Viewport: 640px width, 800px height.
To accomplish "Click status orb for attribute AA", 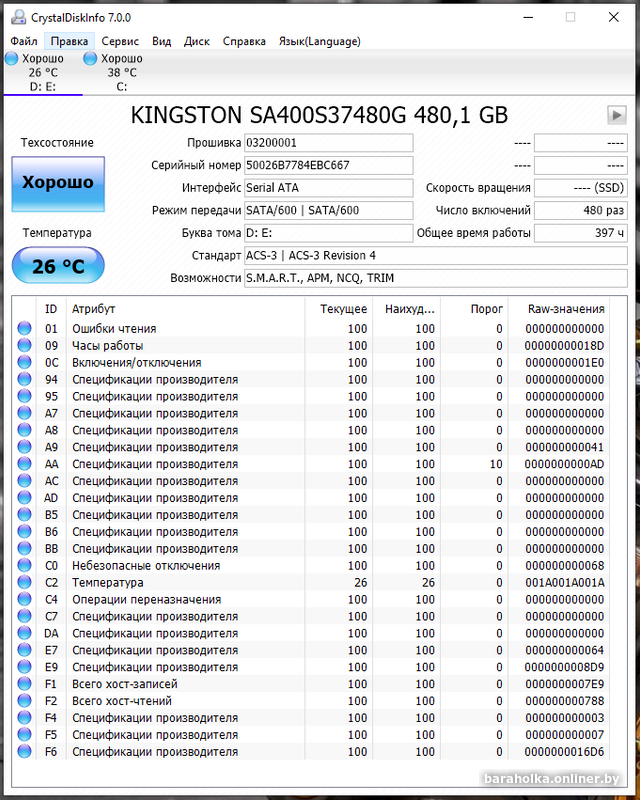I will pos(24,463).
